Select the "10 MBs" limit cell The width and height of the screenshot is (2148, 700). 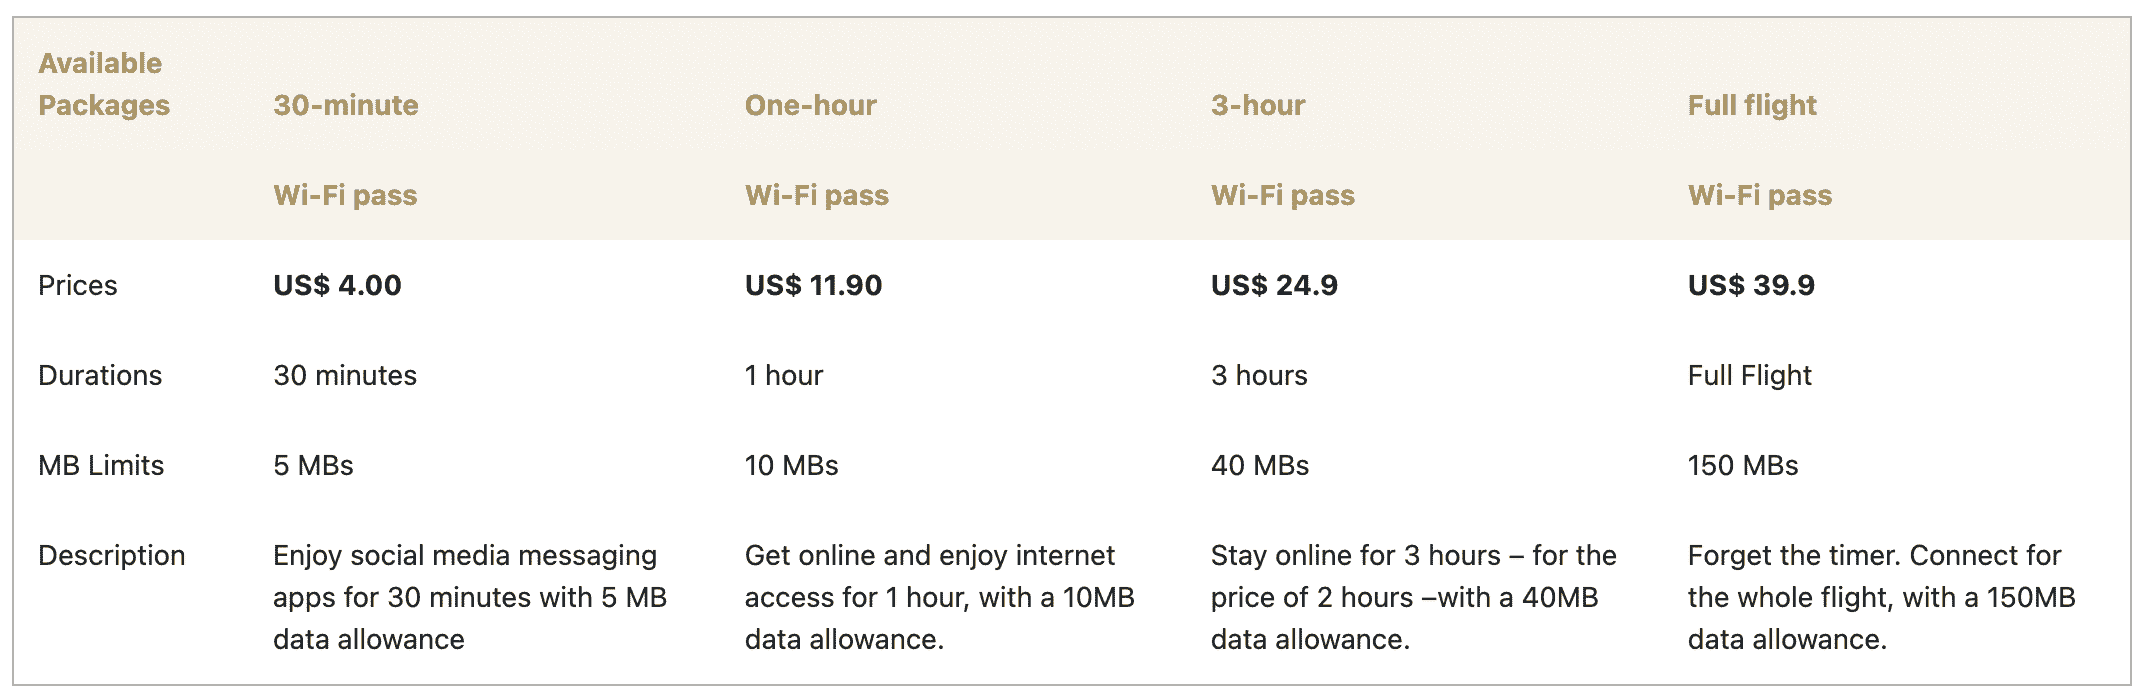coord(791,465)
